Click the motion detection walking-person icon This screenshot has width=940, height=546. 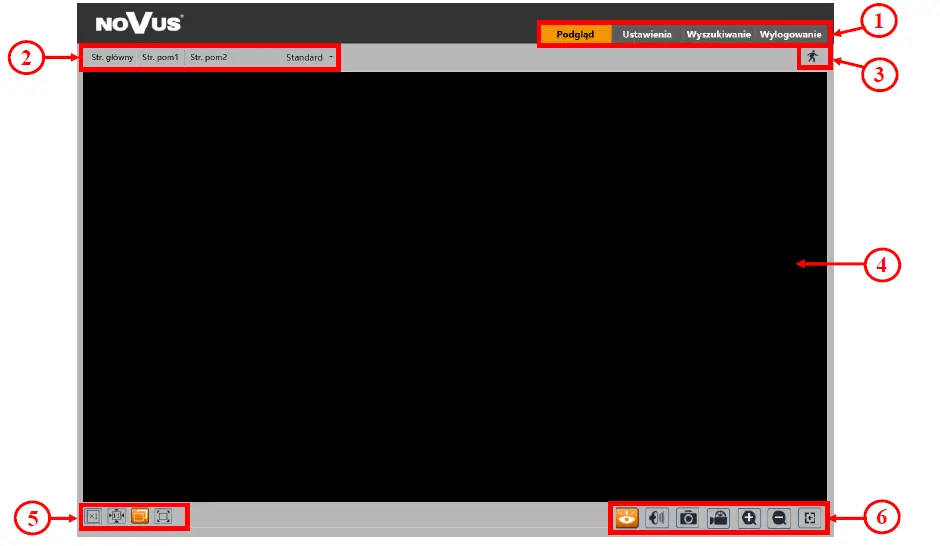[813, 57]
